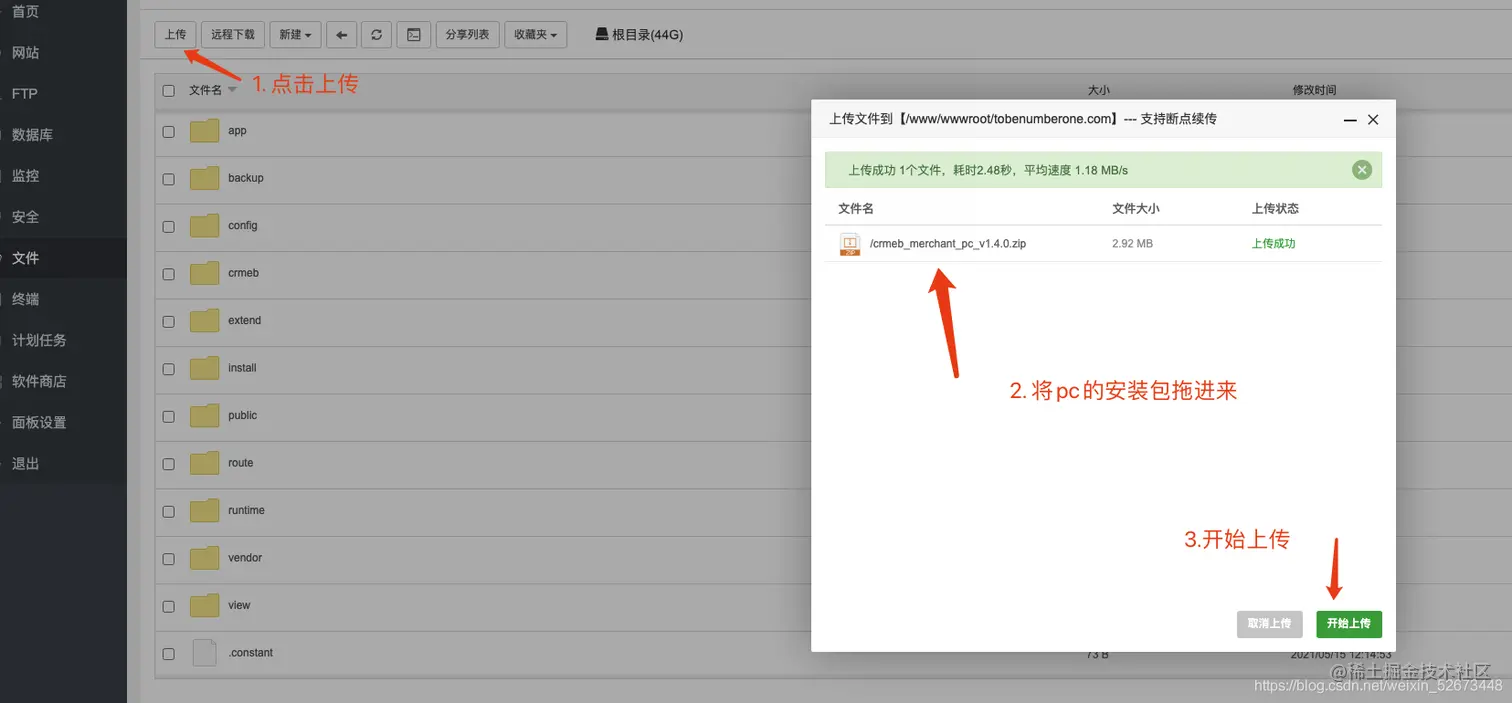The width and height of the screenshot is (1512, 703).
Task: Refresh the file list
Action: coord(376,34)
